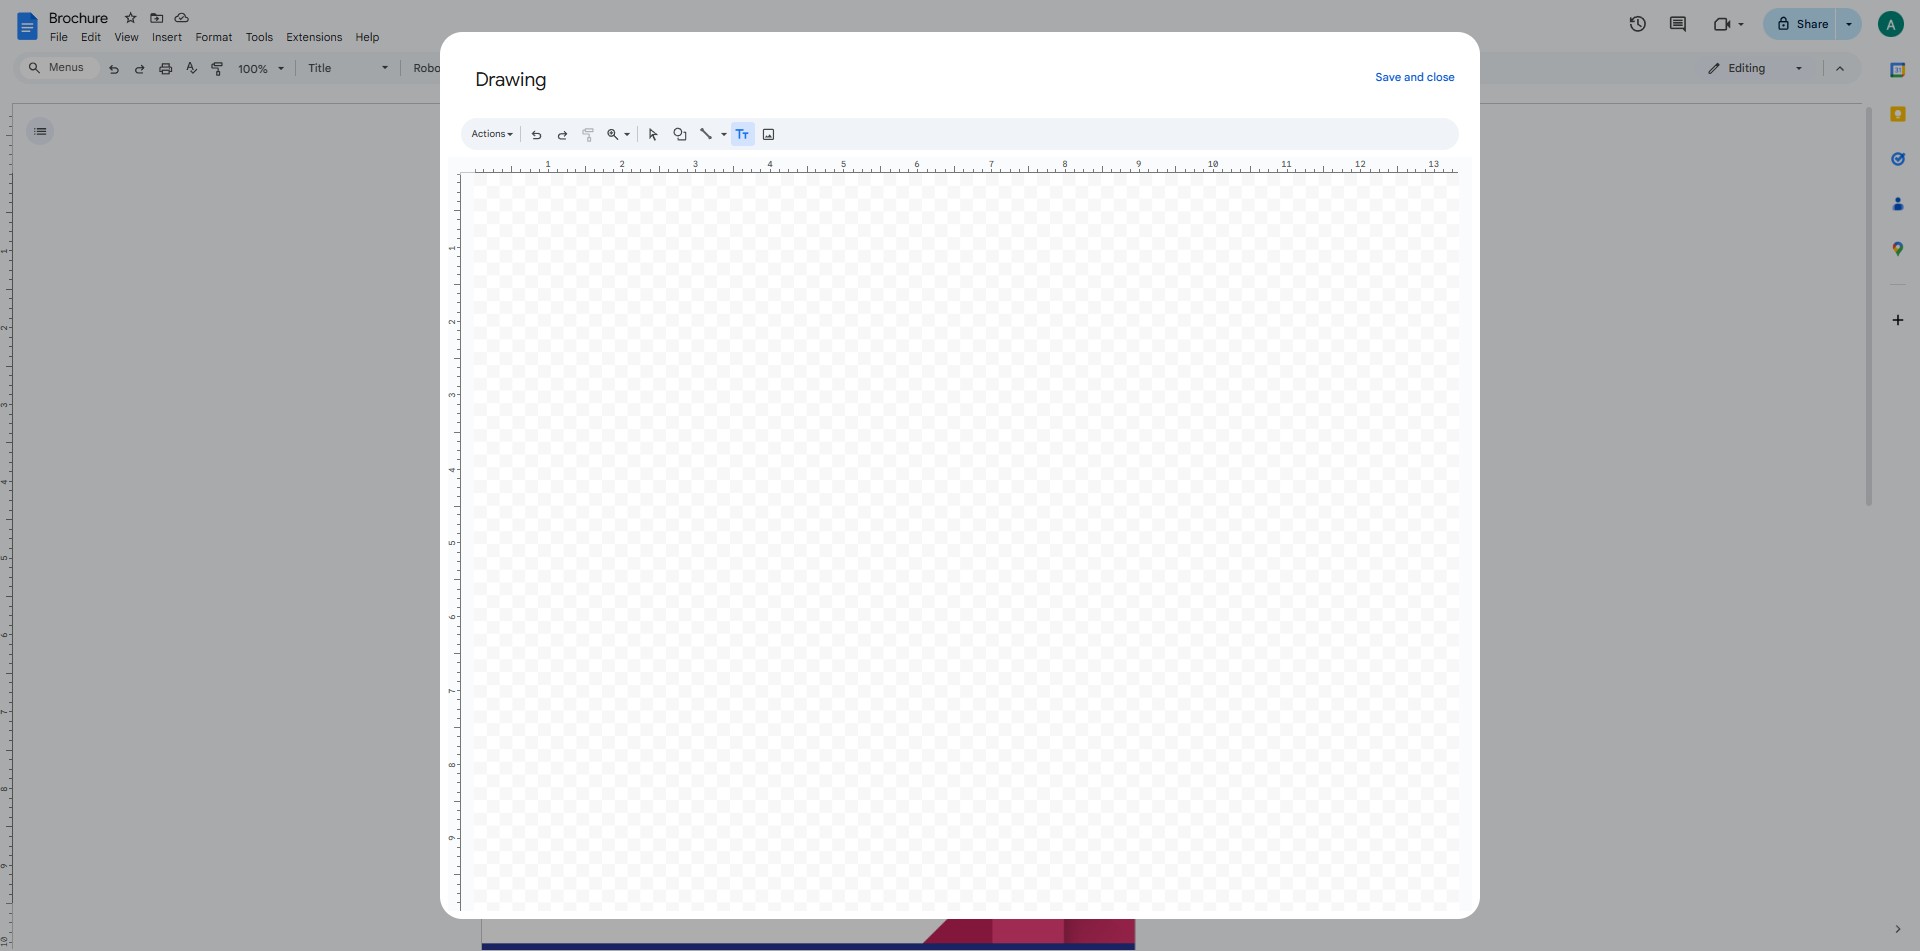Choose the Select arrow tool
1920x951 pixels.
(653, 134)
